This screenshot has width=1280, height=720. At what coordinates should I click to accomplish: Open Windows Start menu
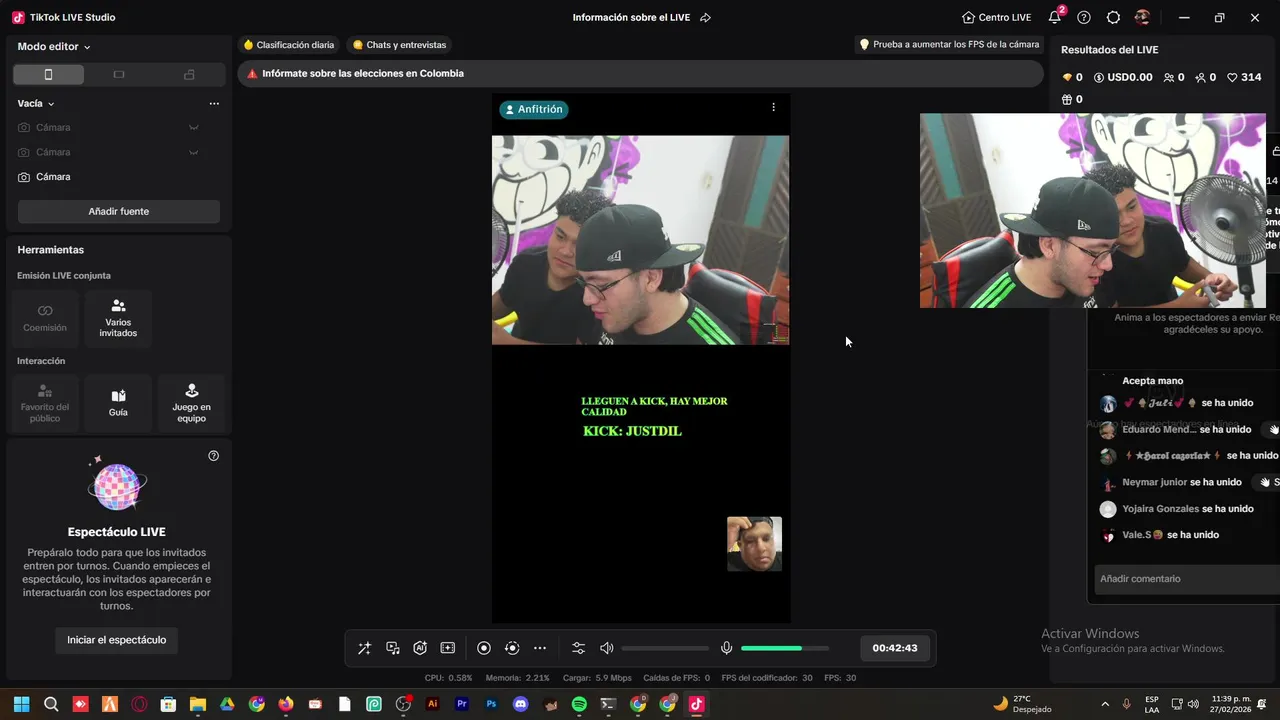(21, 704)
